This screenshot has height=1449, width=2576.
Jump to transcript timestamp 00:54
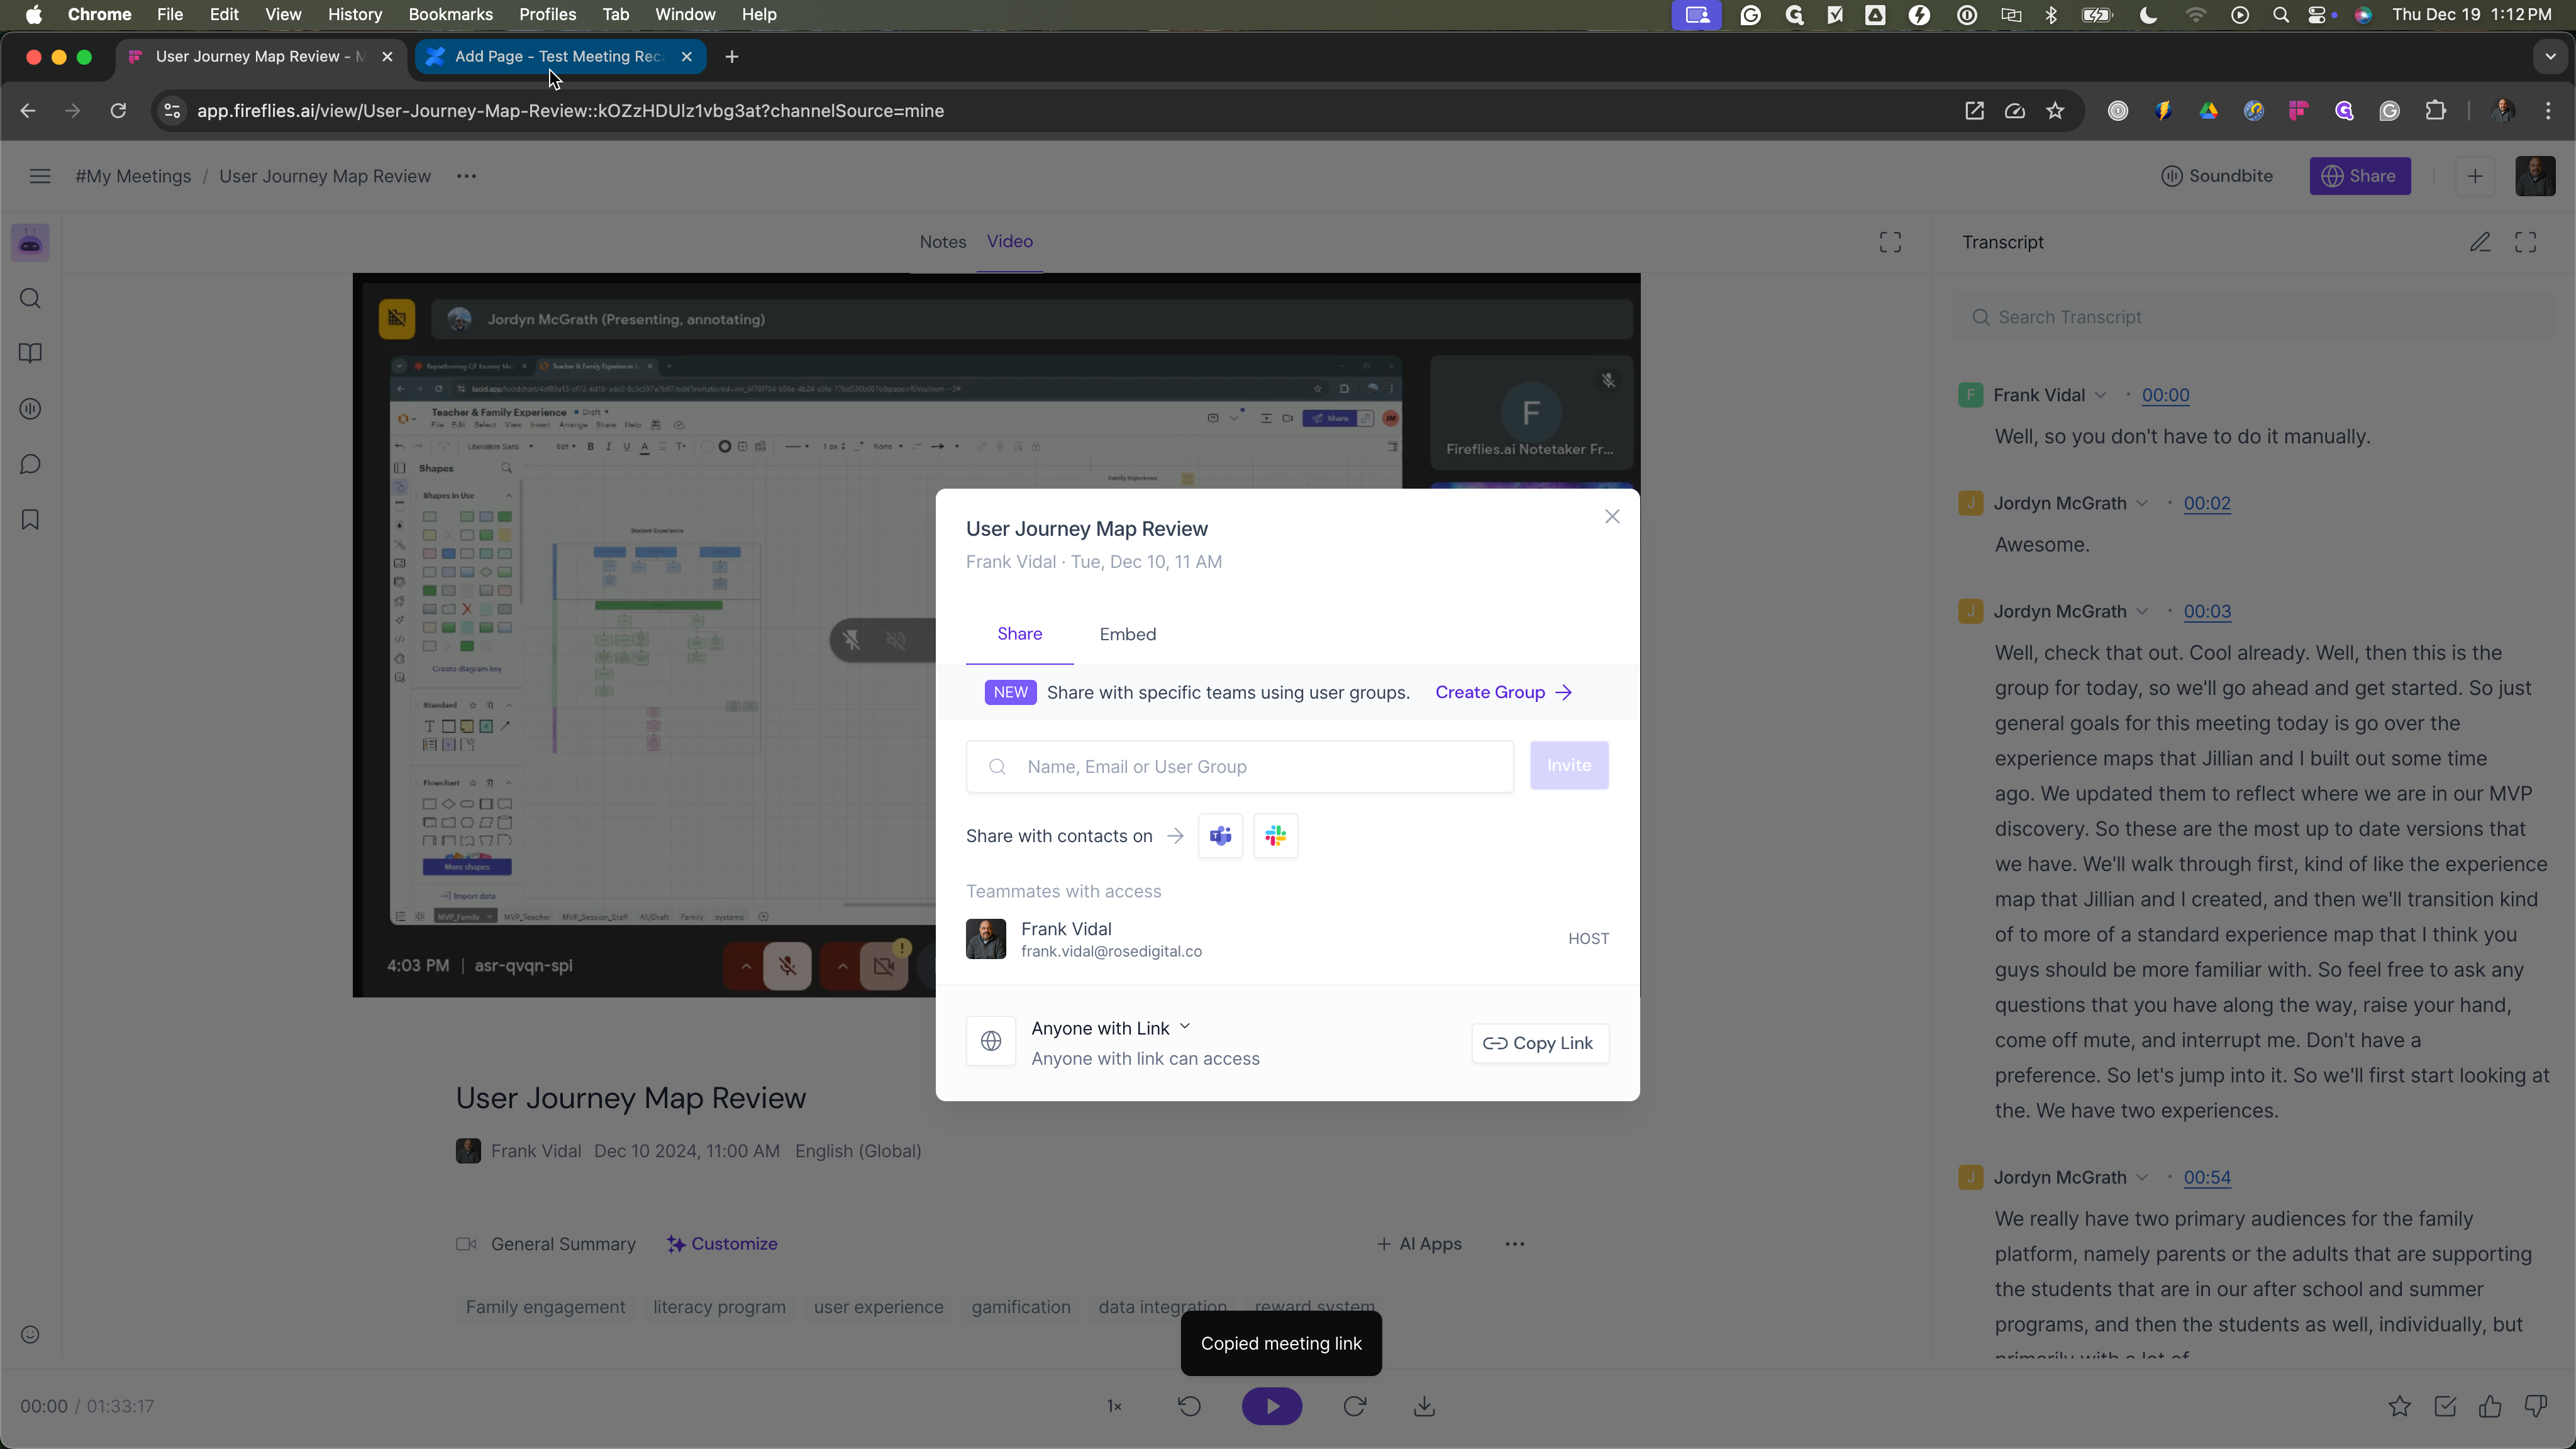[x=2207, y=1177]
